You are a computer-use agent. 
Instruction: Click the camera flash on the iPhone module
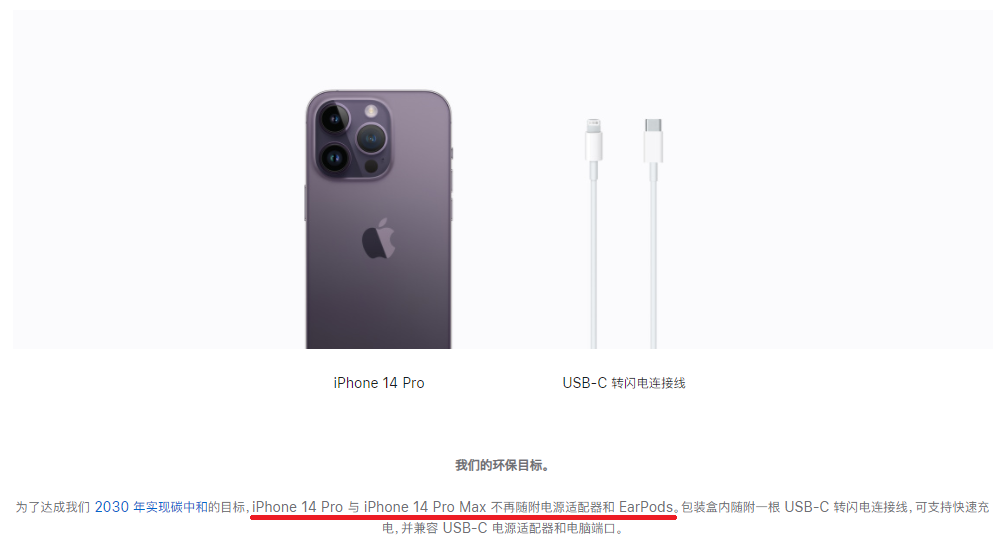[371, 111]
